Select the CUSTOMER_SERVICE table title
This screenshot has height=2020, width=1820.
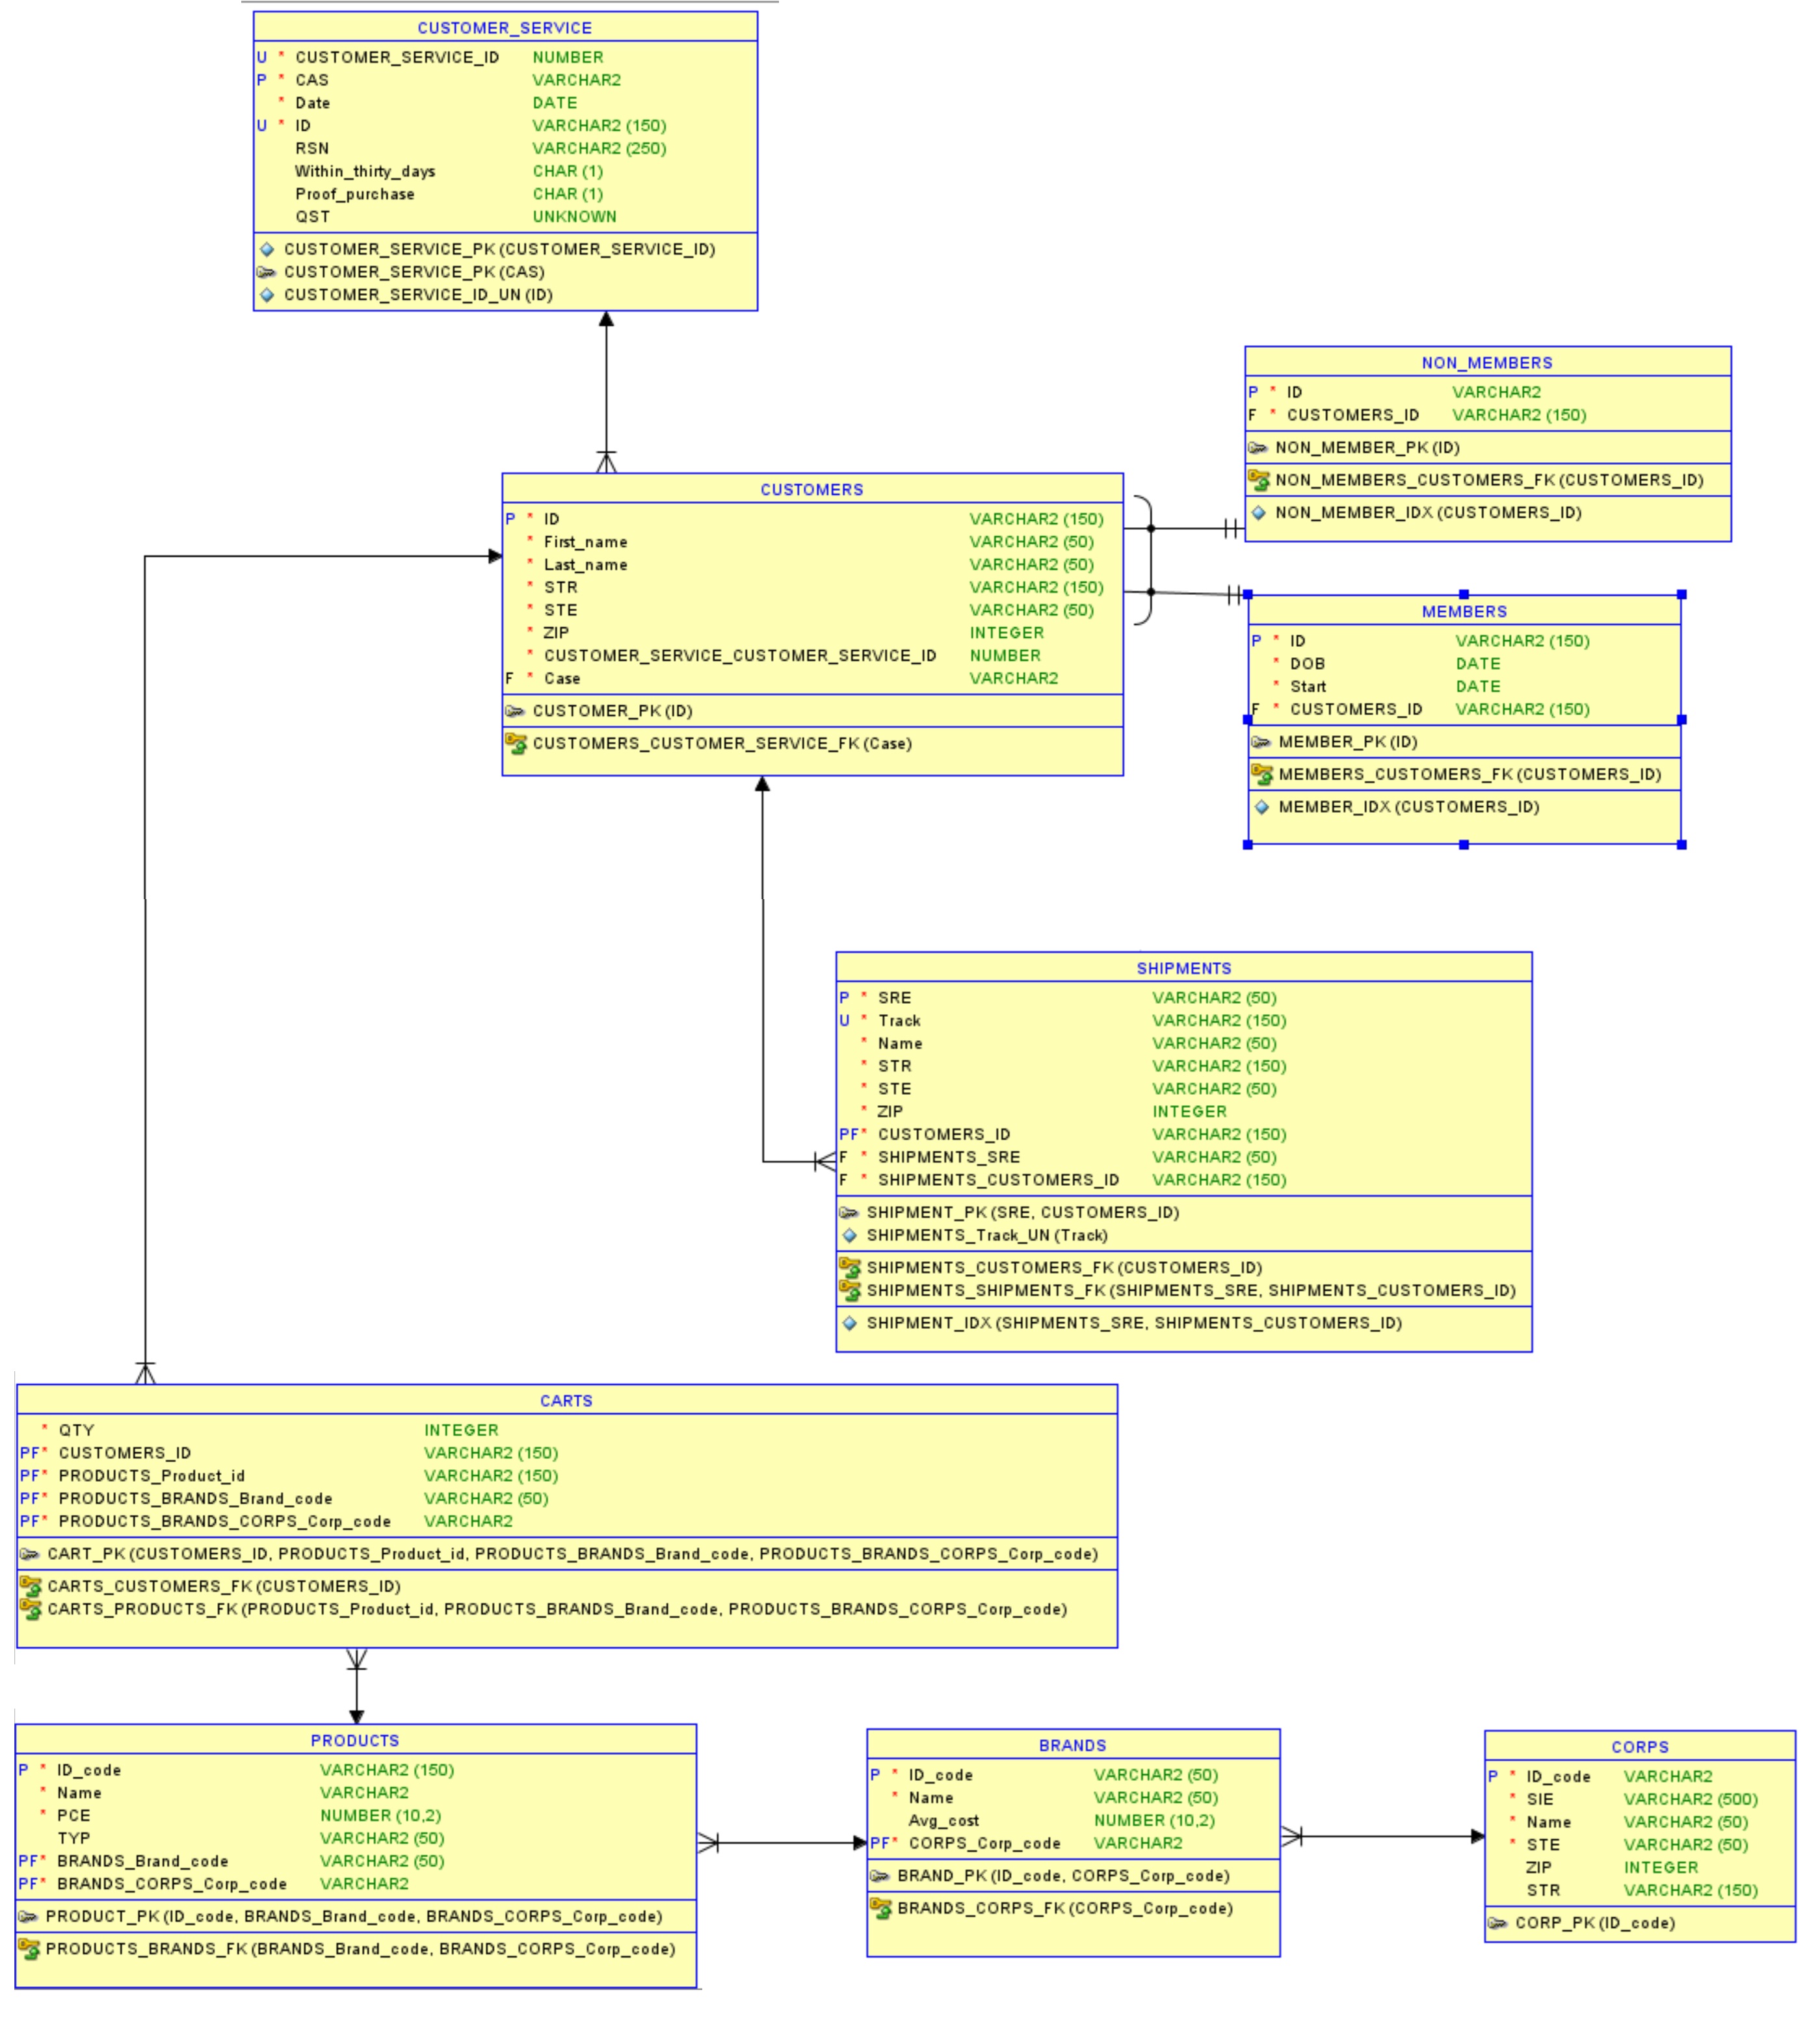[505, 28]
